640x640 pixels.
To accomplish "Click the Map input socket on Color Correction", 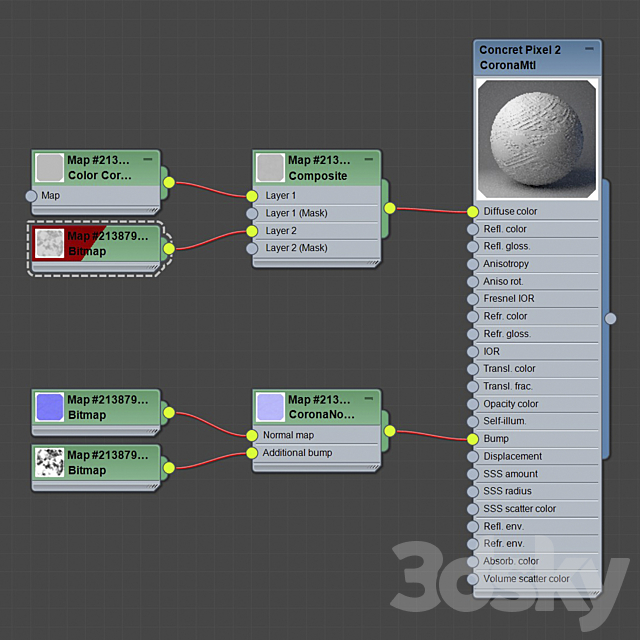I will point(31,195).
